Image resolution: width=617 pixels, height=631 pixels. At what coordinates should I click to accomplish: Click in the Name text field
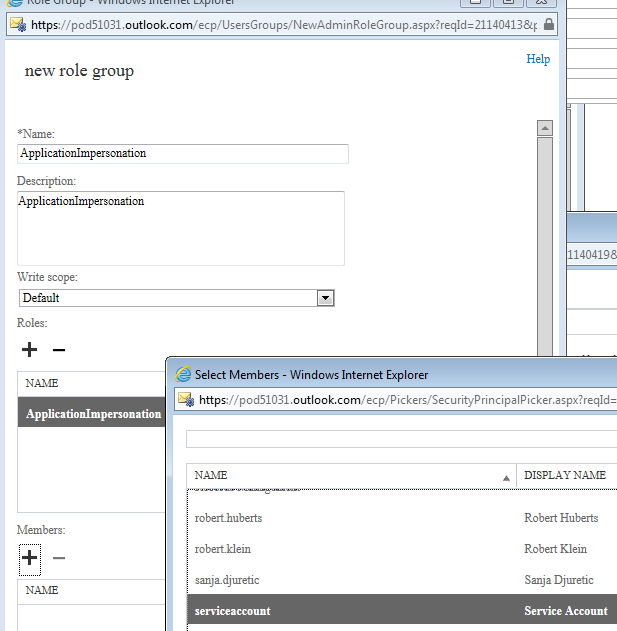183,153
